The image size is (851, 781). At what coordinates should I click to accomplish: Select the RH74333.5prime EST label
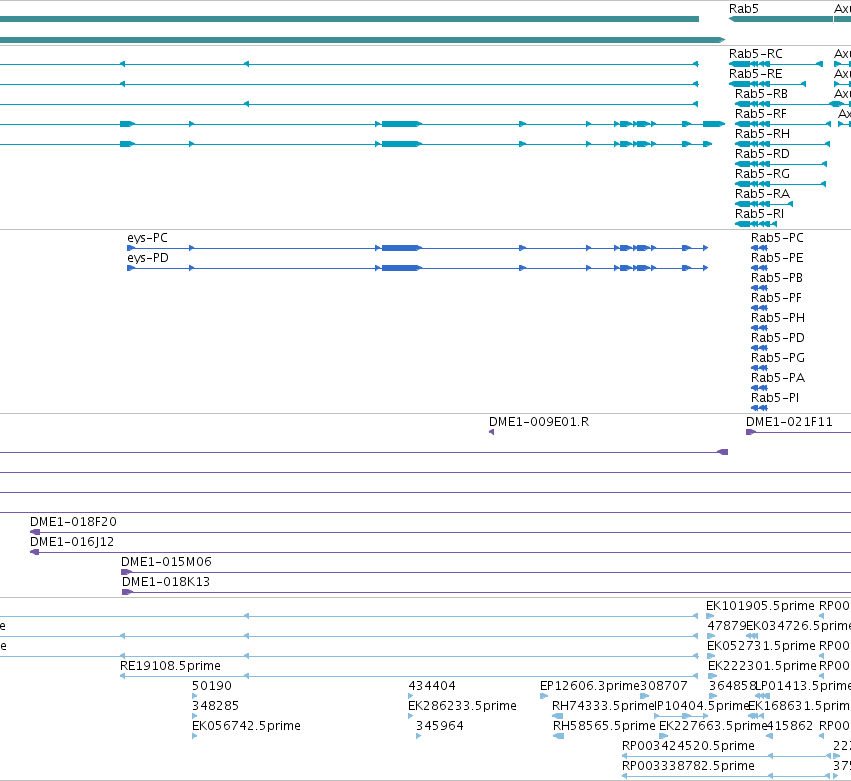[x=603, y=707]
